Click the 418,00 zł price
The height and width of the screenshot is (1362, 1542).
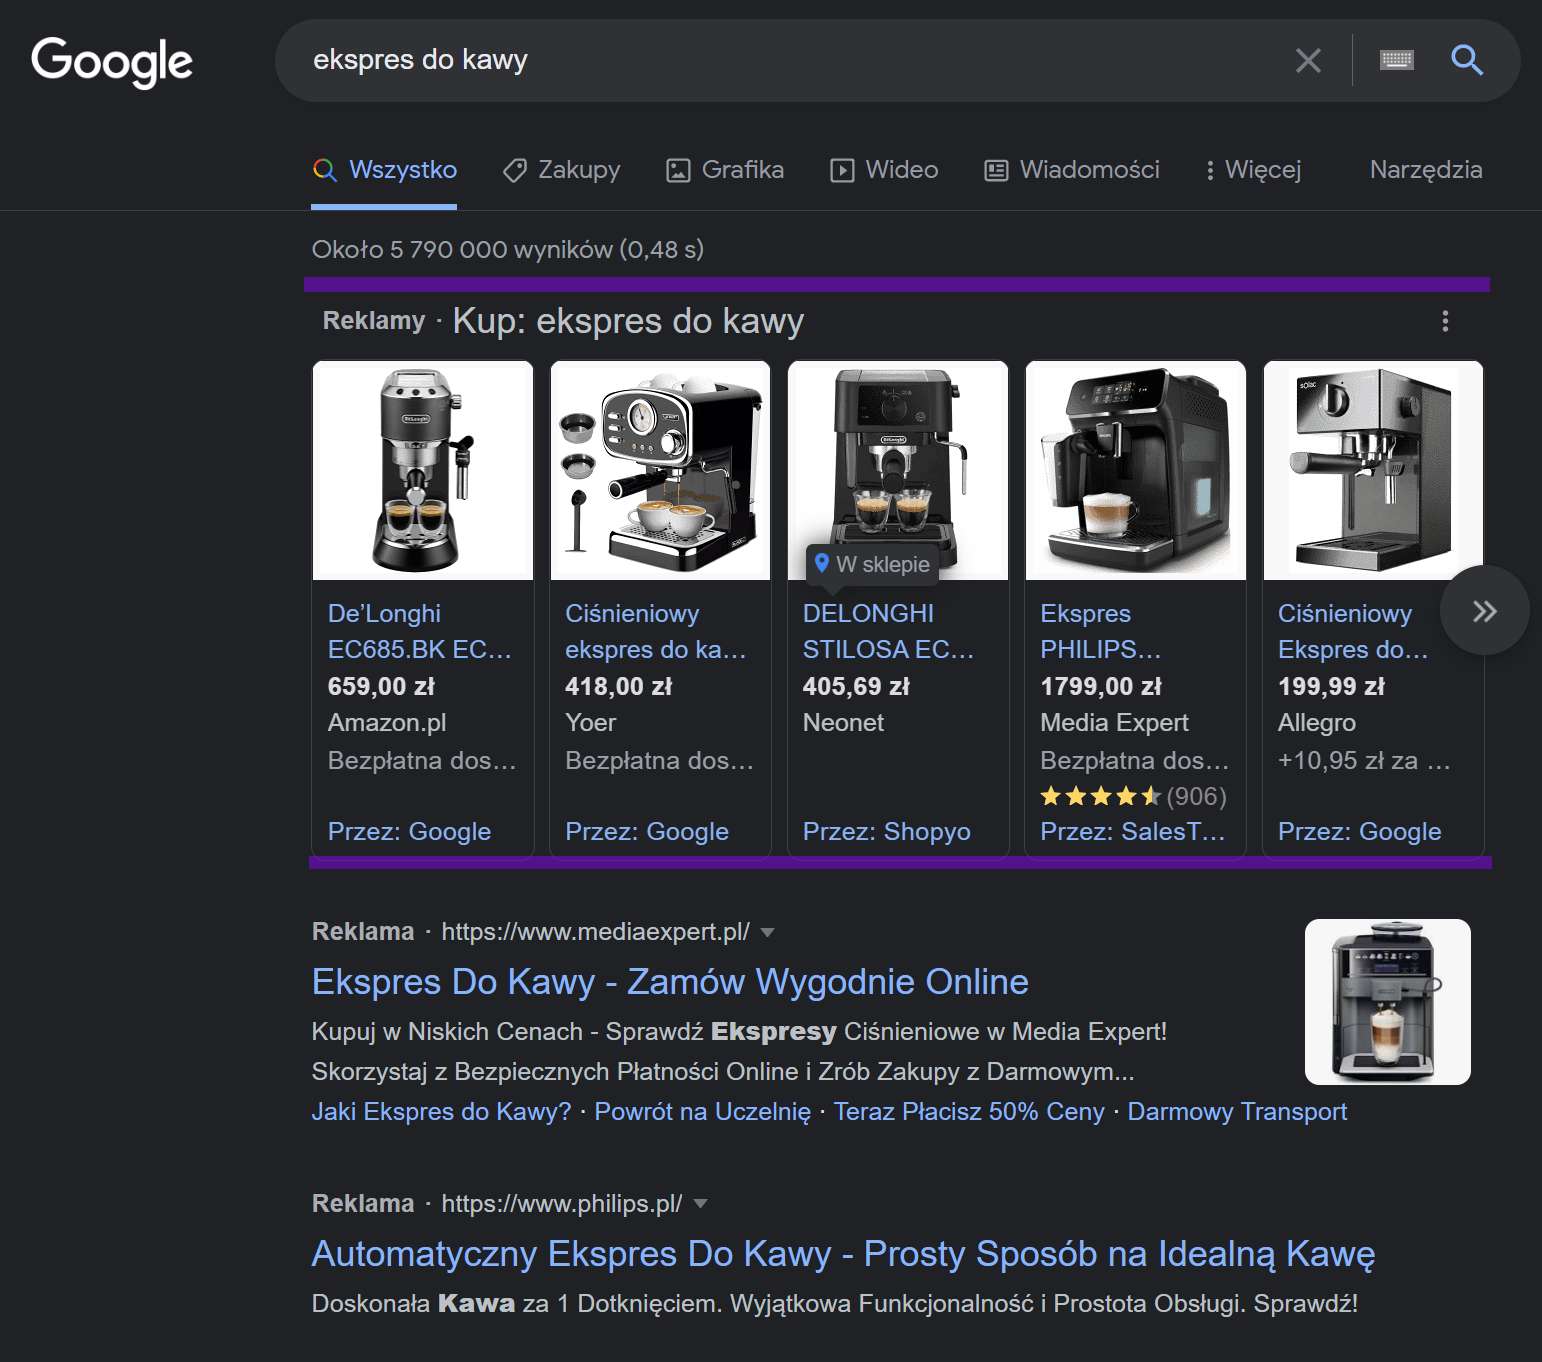click(x=618, y=687)
